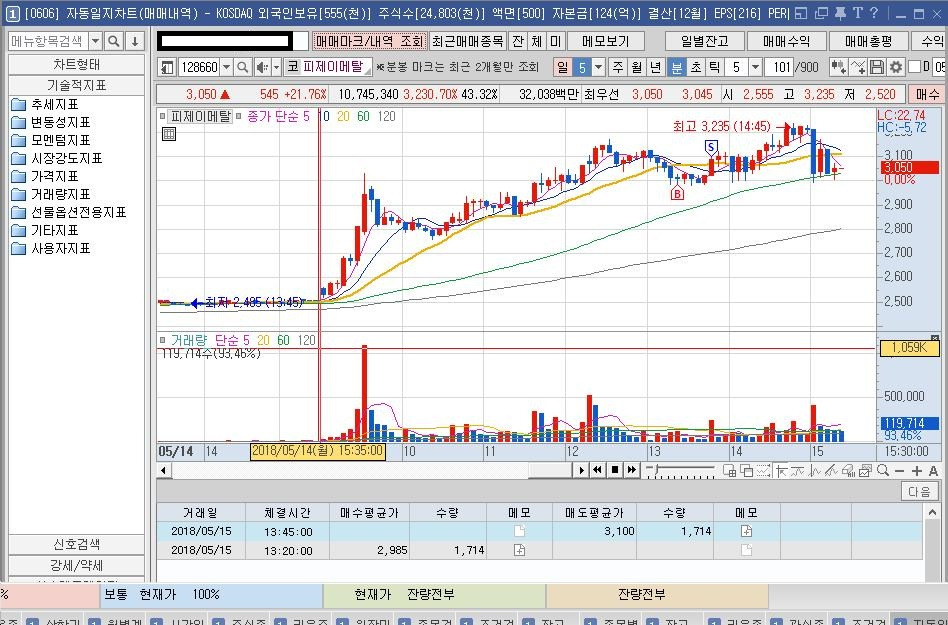Toggle the 피제이메탈 legend checkbox on the chart
Screen dimensions: 948x625
point(163,116)
